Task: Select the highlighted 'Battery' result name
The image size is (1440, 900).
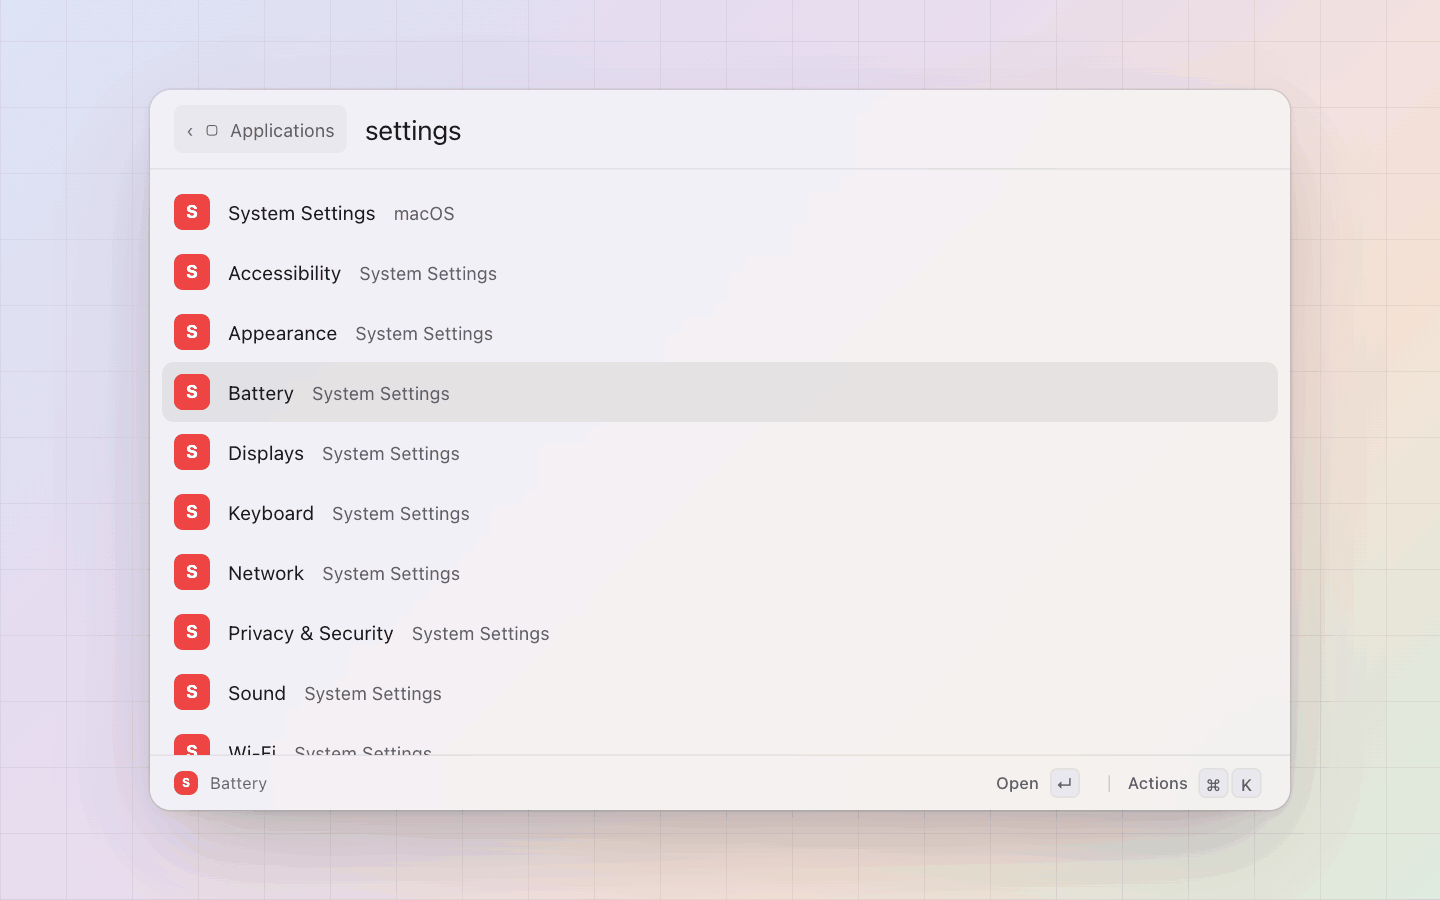Action: [x=261, y=393]
